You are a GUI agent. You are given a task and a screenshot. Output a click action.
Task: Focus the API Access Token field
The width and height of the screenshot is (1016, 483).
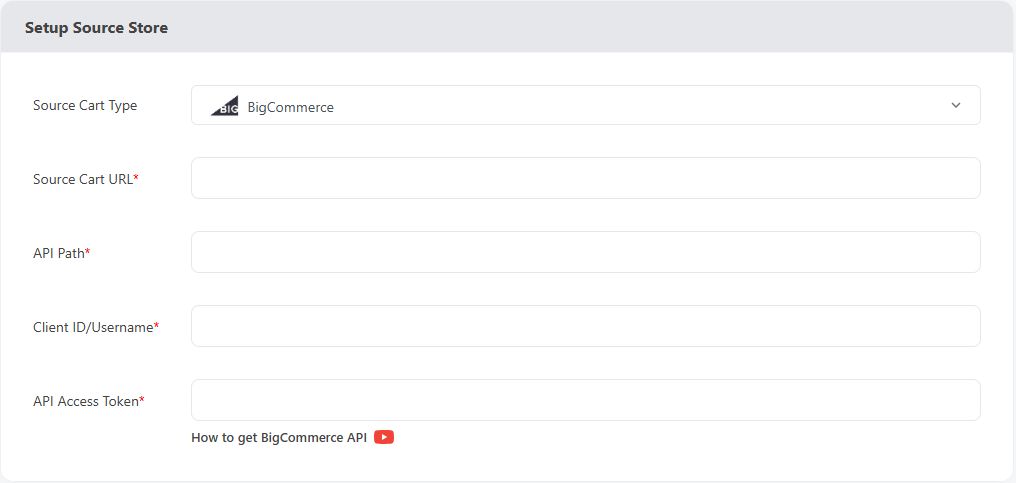pos(585,399)
